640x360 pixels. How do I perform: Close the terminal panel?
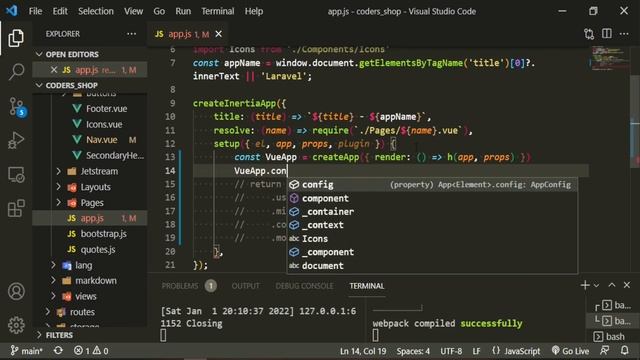tap(627, 285)
